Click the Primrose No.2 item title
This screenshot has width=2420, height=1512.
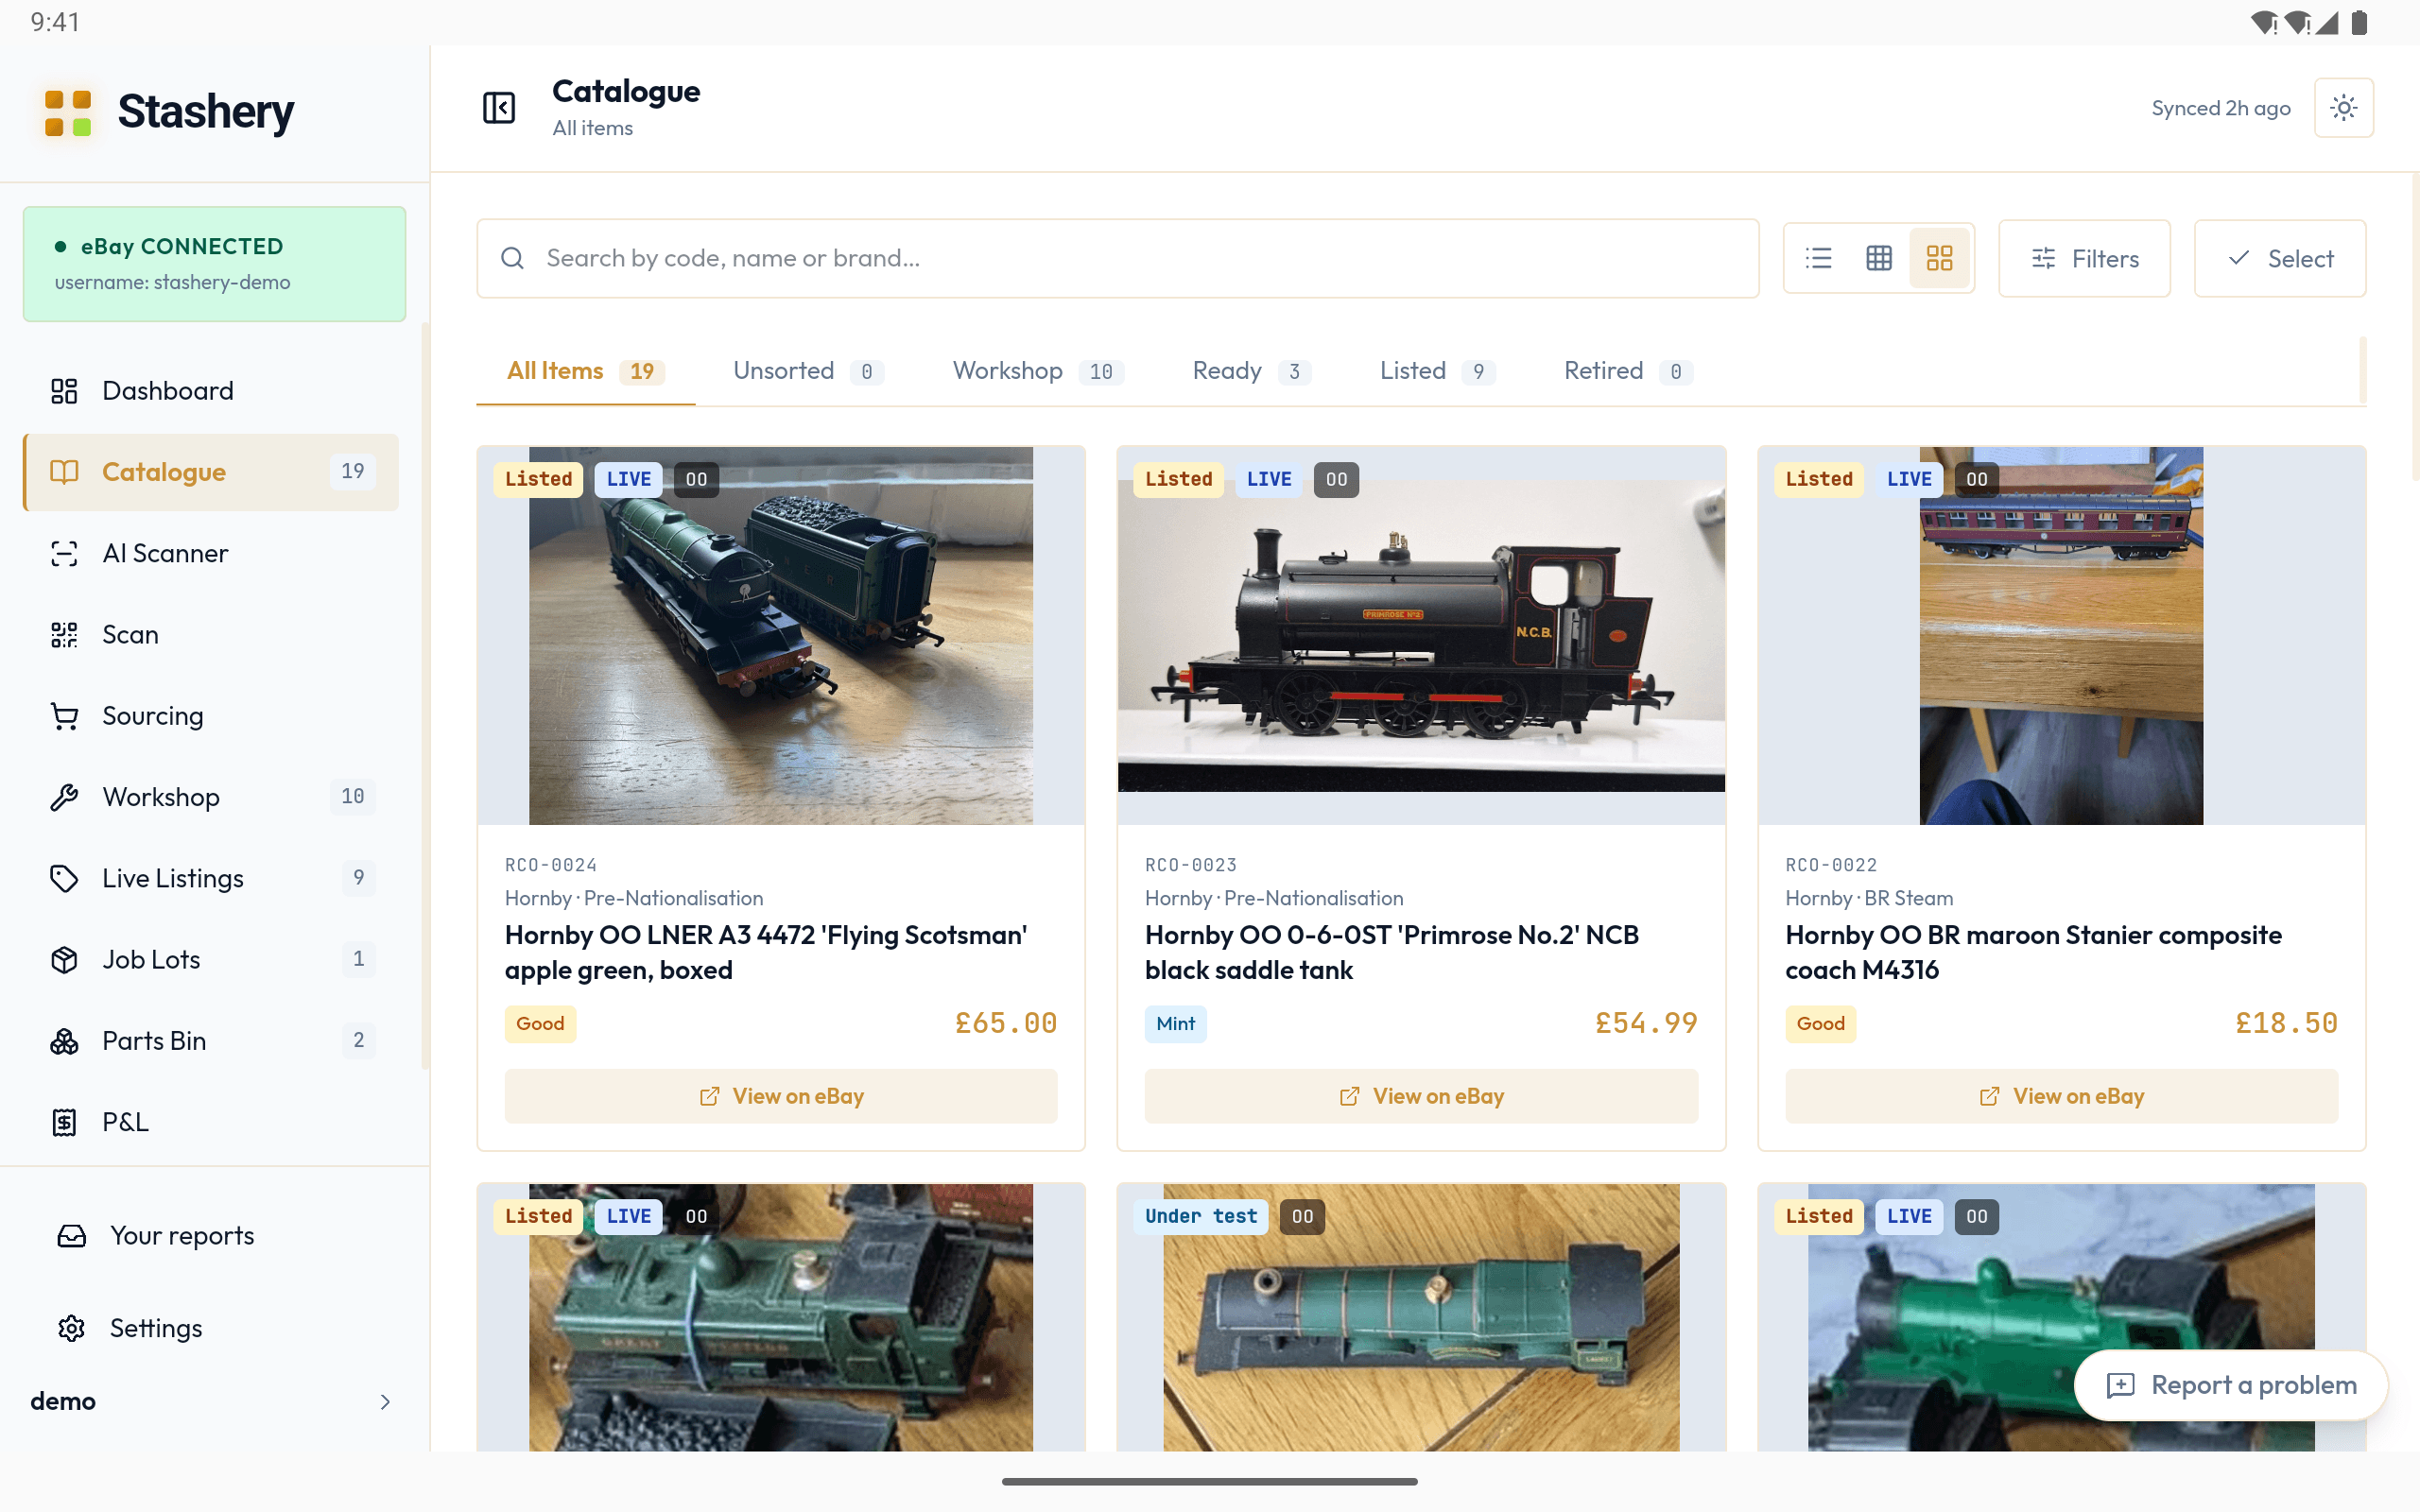pyautogui.click(x=1392, y=952)
